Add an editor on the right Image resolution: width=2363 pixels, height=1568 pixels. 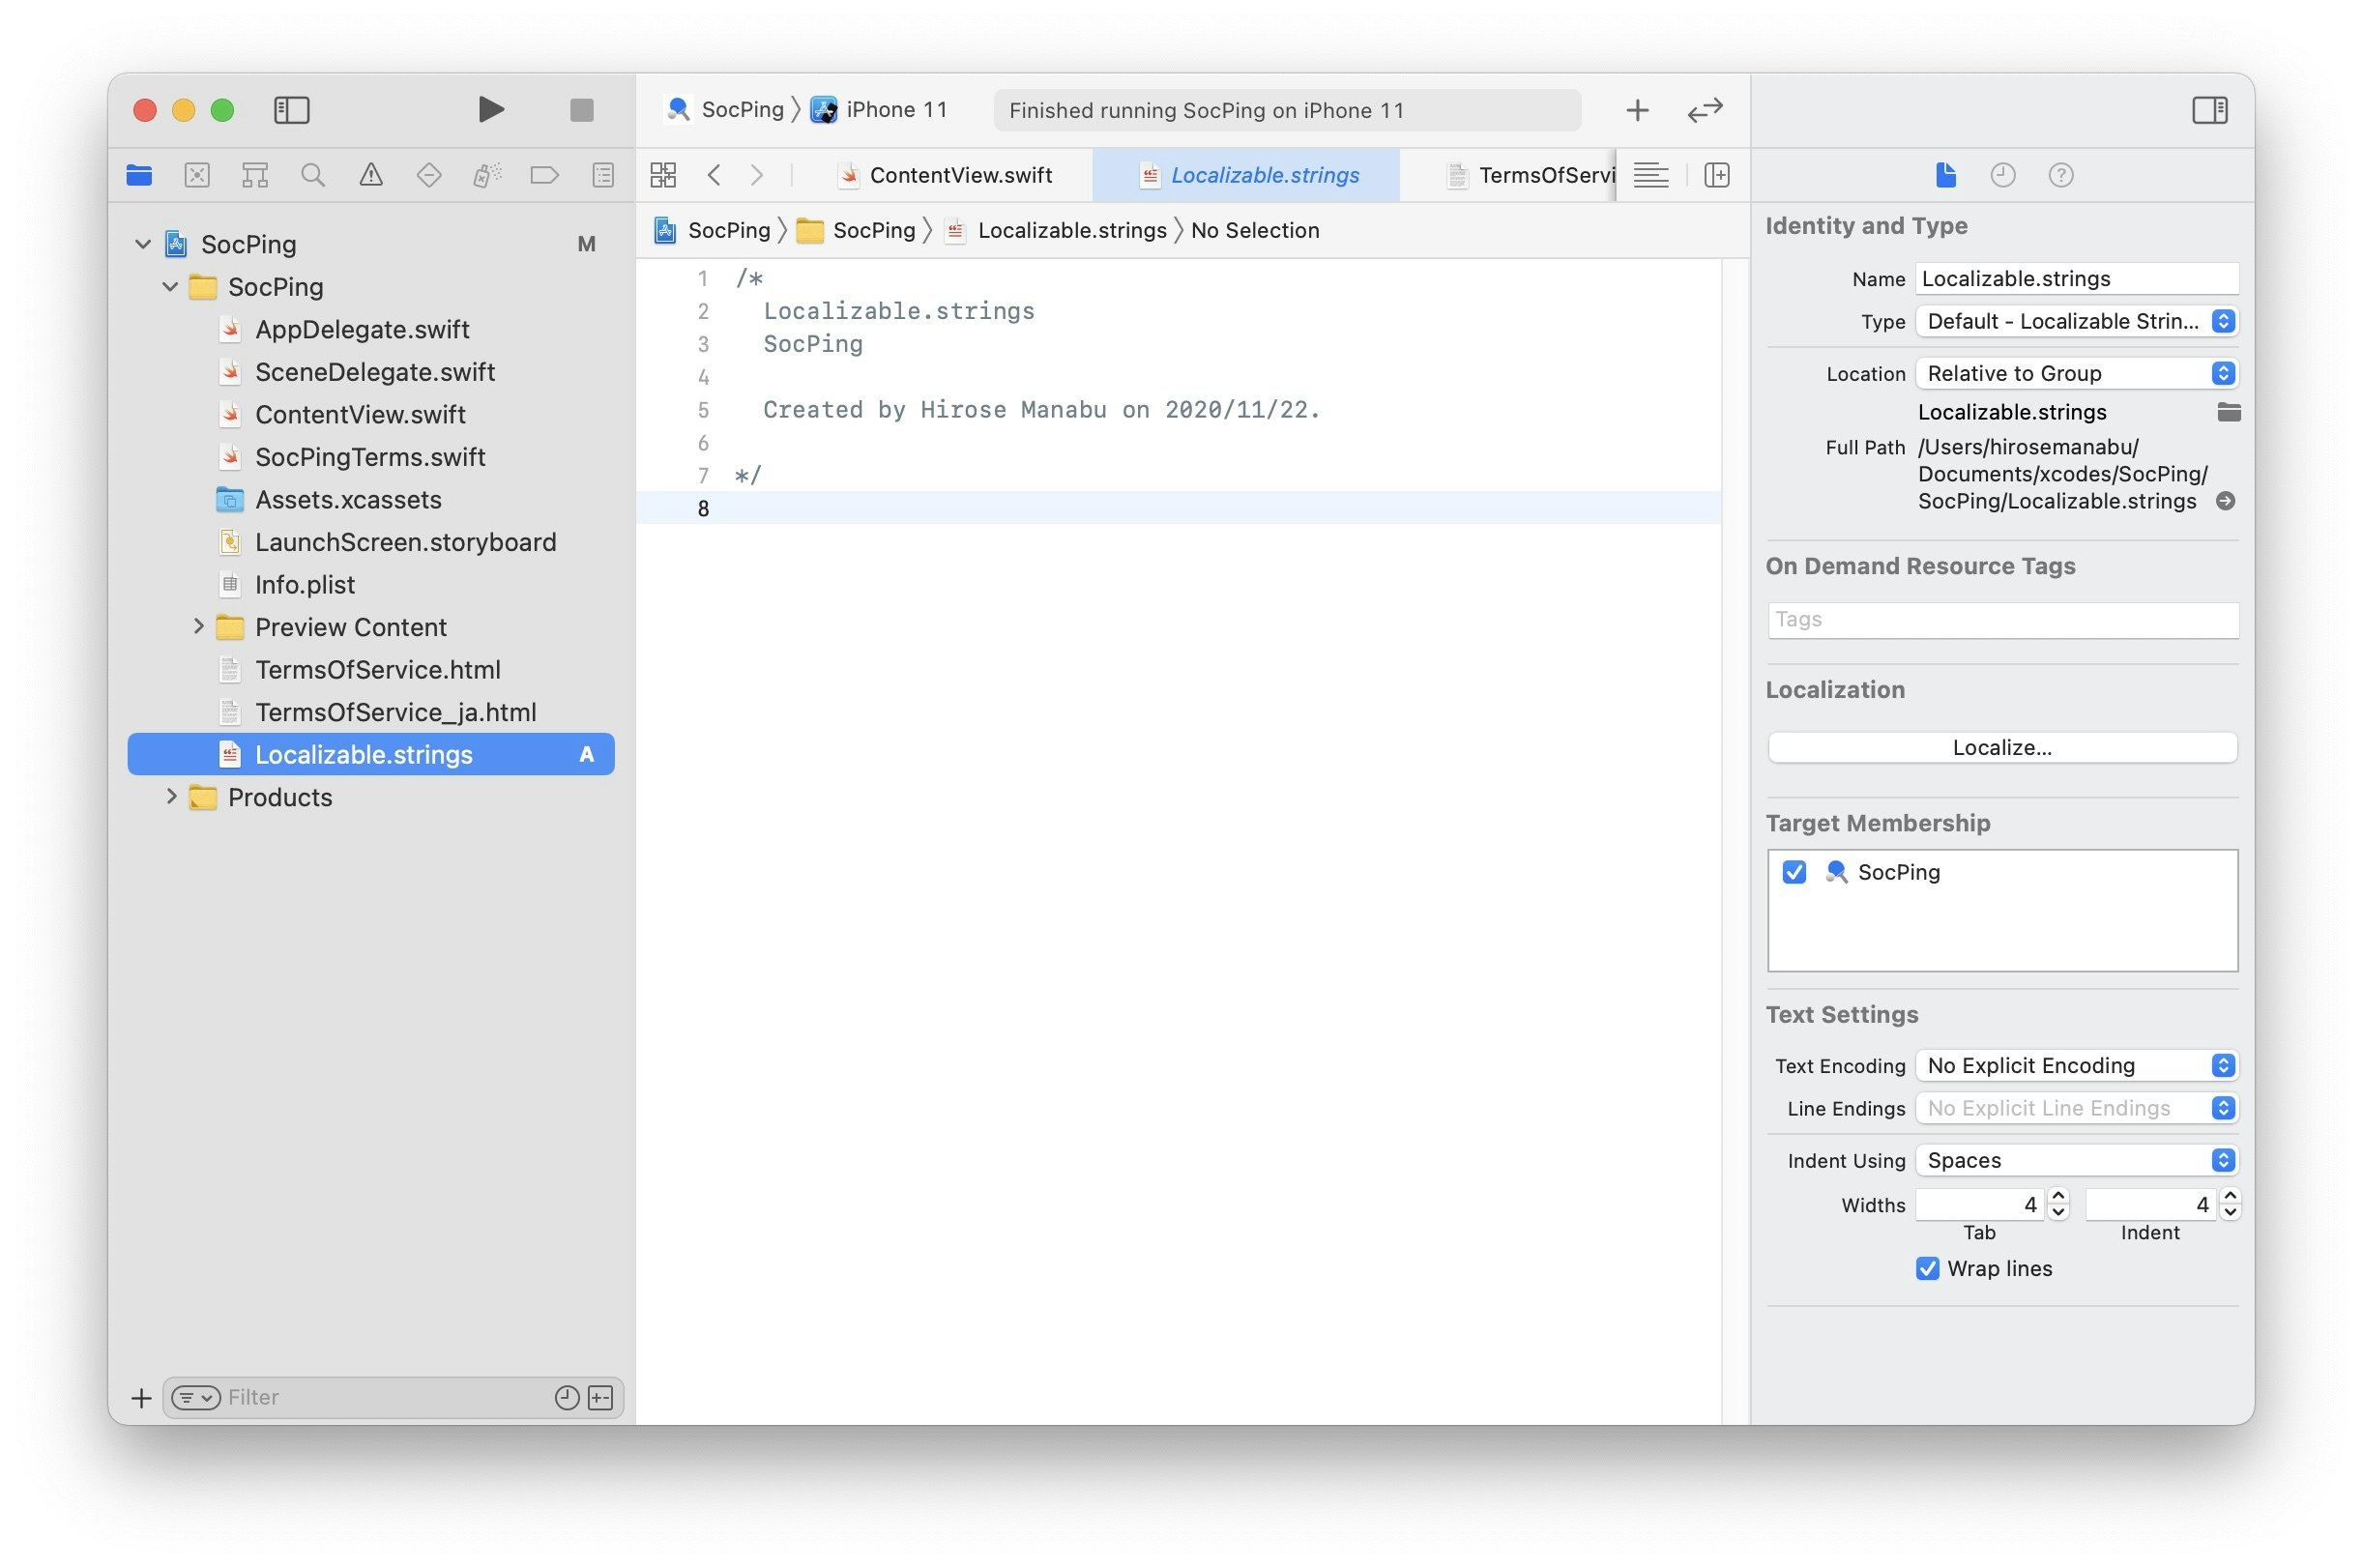coord(1716,175)
